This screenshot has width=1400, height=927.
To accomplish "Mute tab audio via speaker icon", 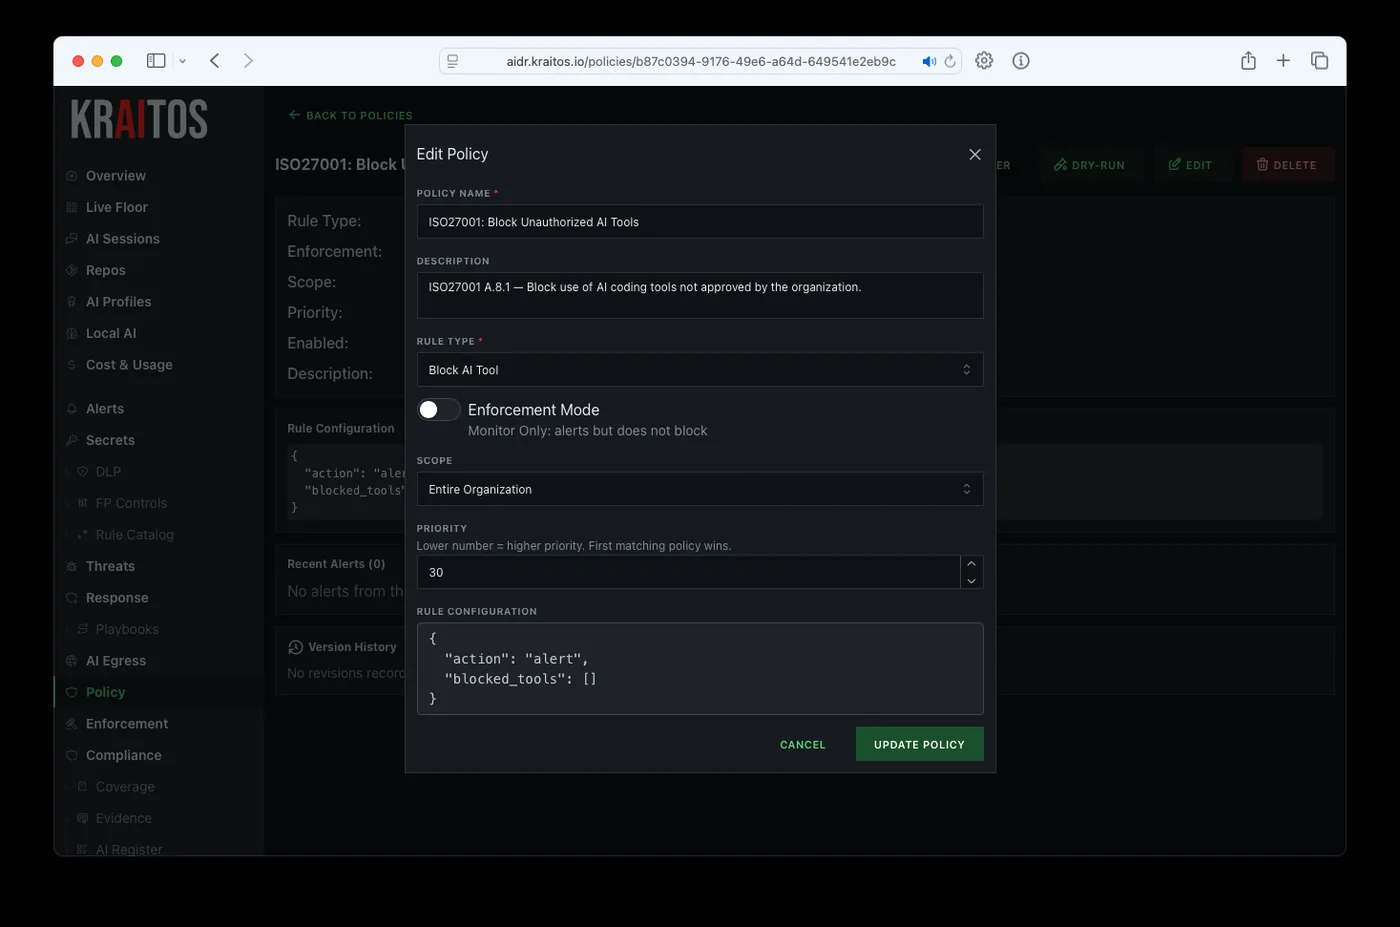I will pyautogui.click(x=929, y=61).
